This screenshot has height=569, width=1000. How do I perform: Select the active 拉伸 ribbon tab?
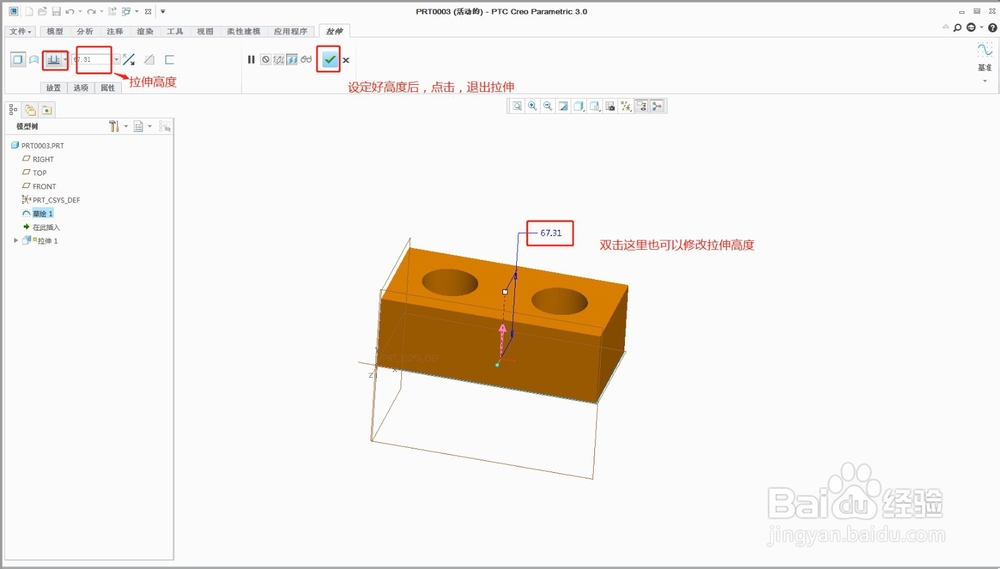pos(334,31)
